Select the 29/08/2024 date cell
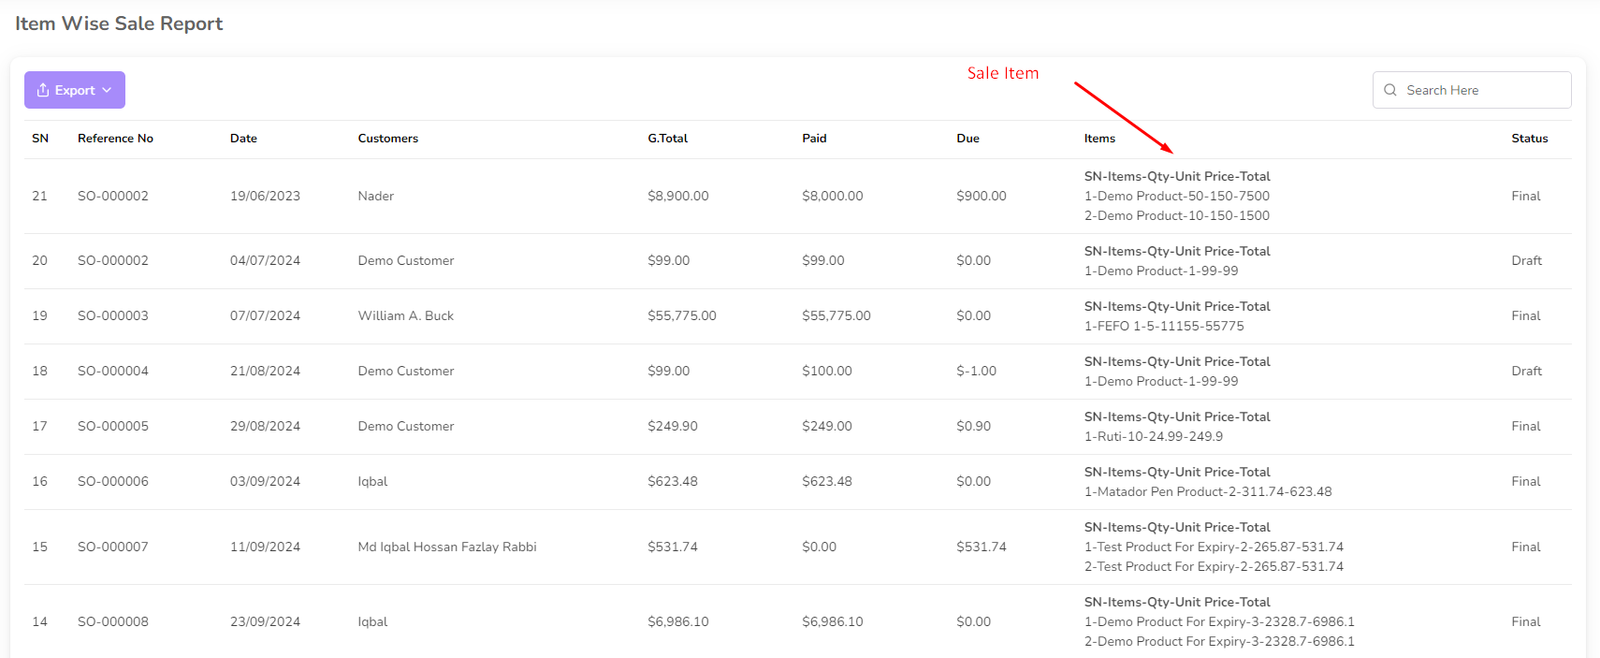The image size is (1600, 658). tap(265, 426)
